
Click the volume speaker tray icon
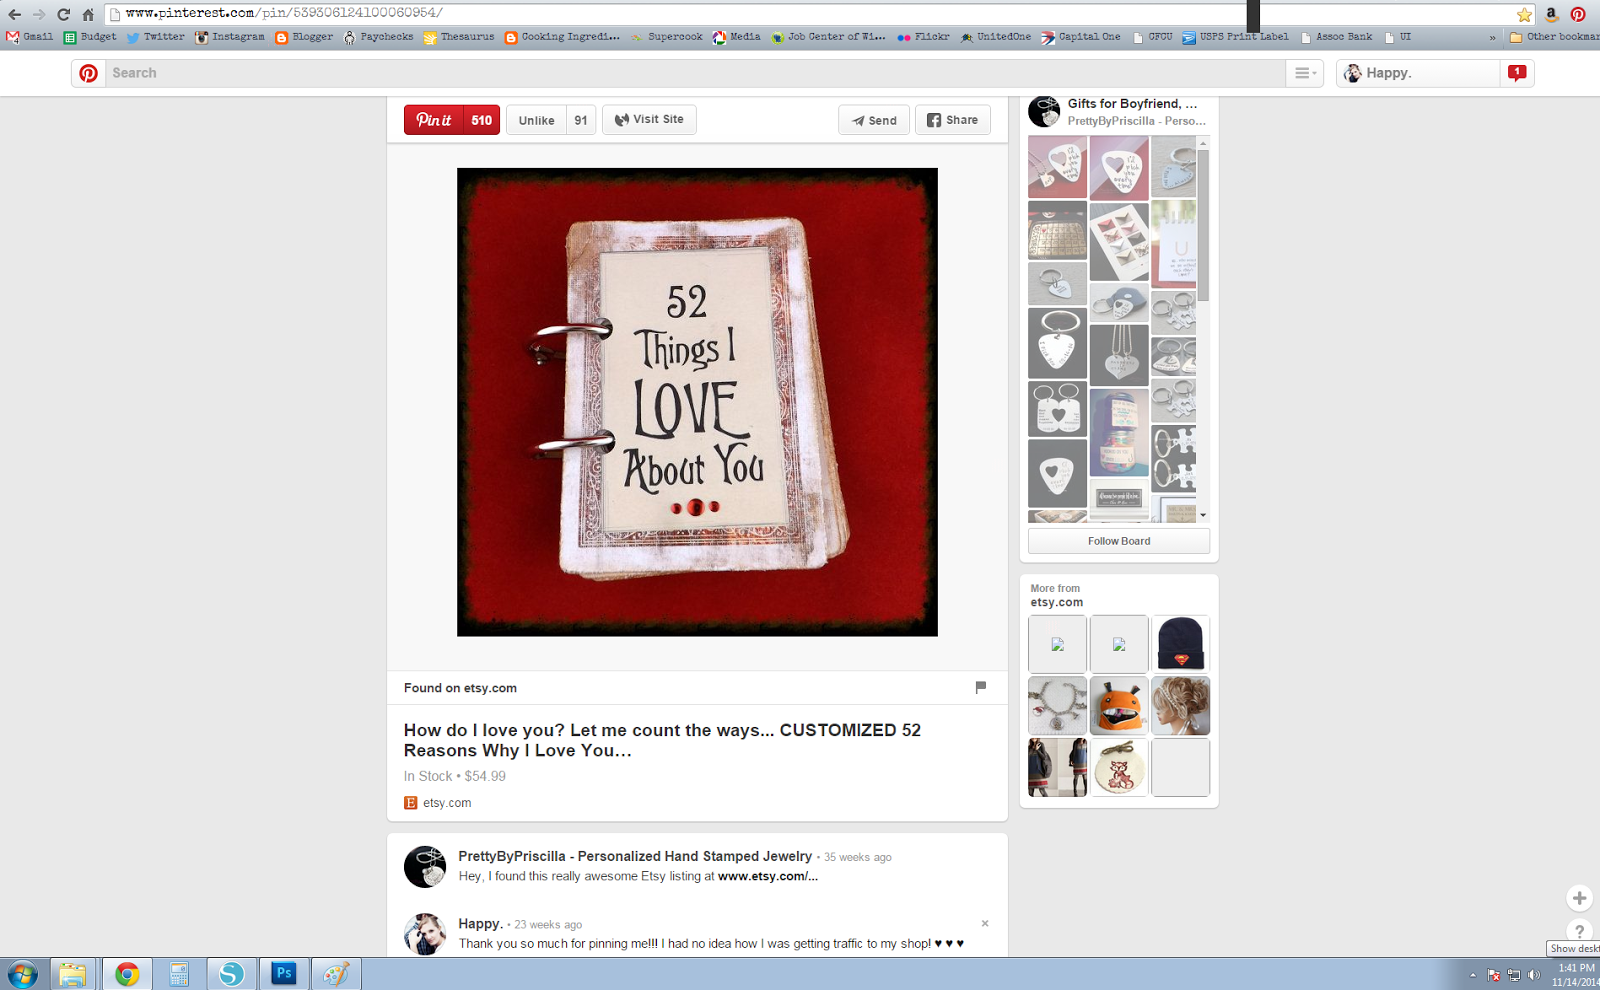coord(1534,975)
